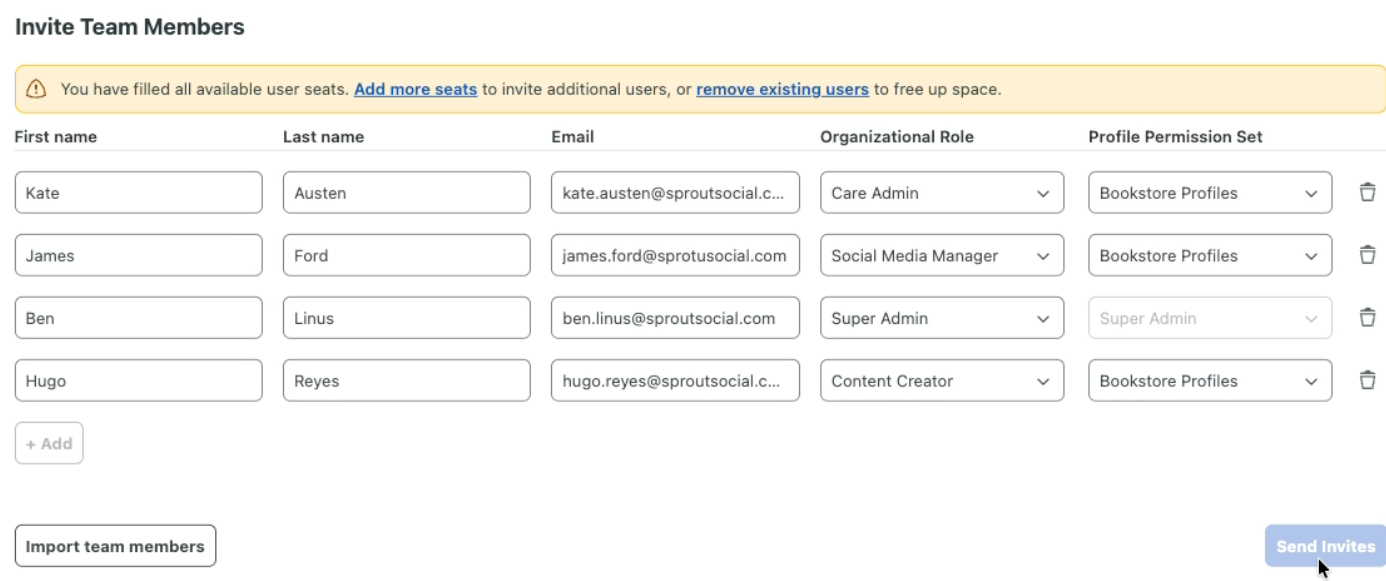Delete the Kate Austen row with trash icon

point(1367,192)
